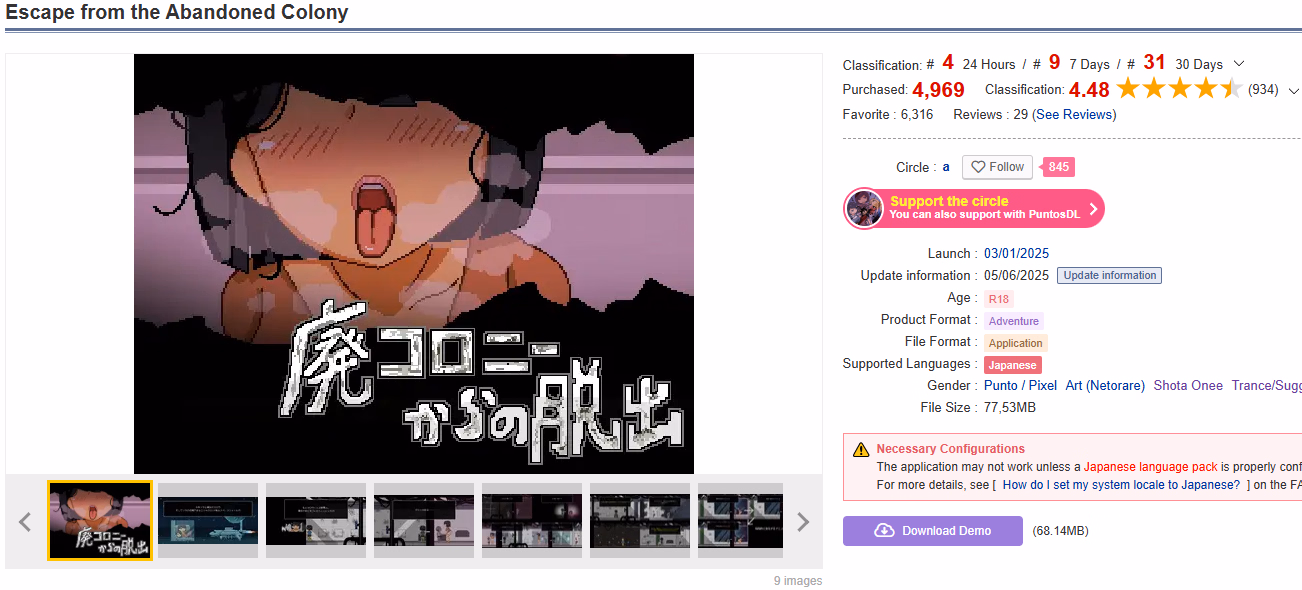Click the Update information button
Viewport: 1302px width, 590px height.
pyautogui.click(x=1109, y=275)
